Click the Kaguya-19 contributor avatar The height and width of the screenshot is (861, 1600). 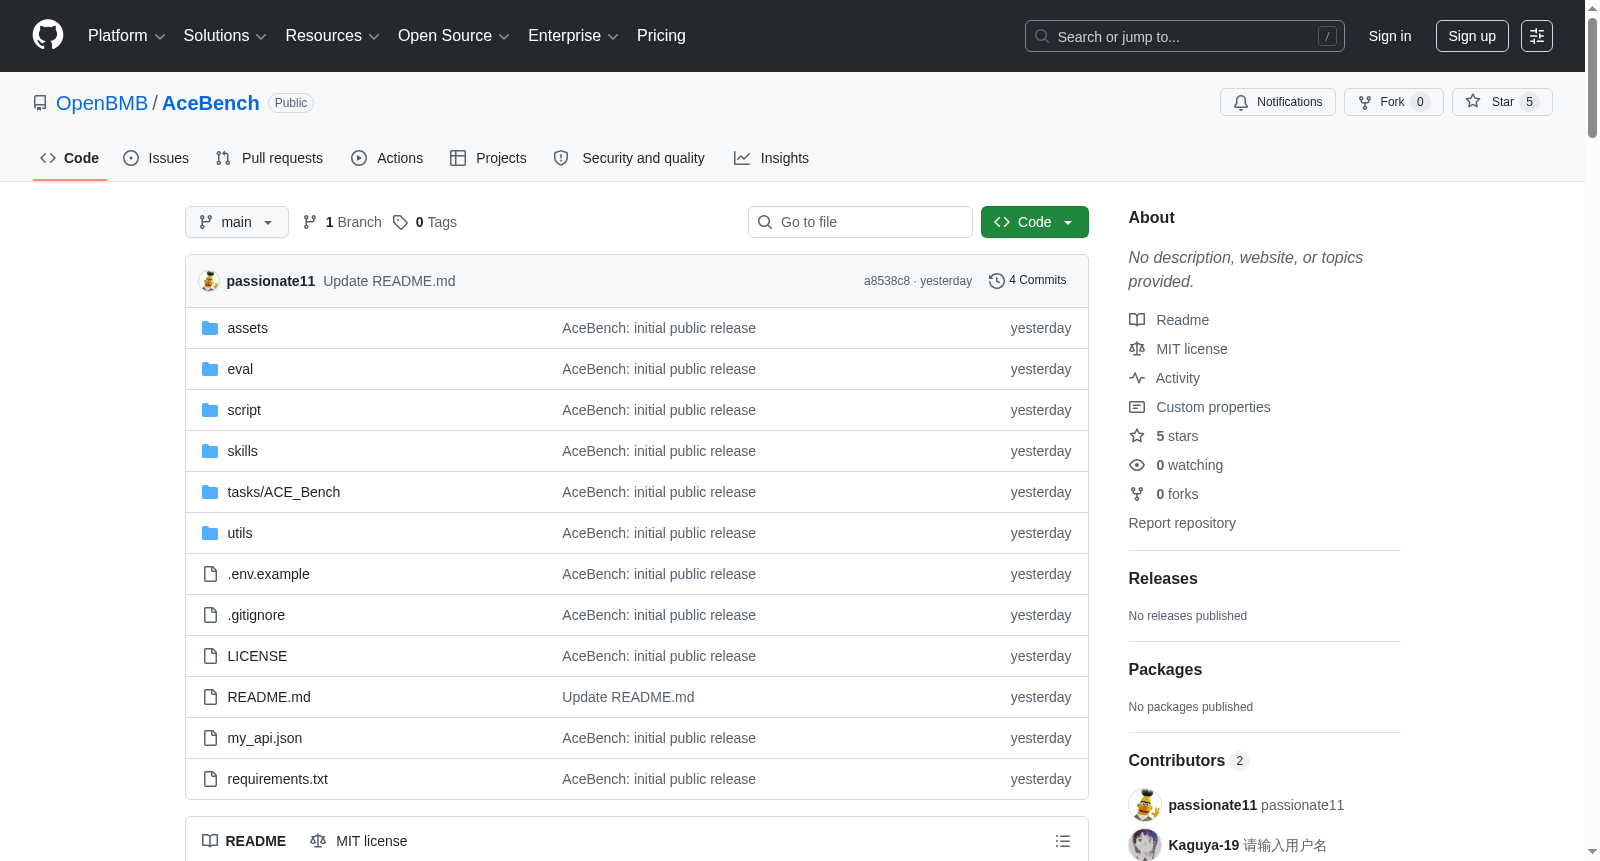pos(1144,845)
